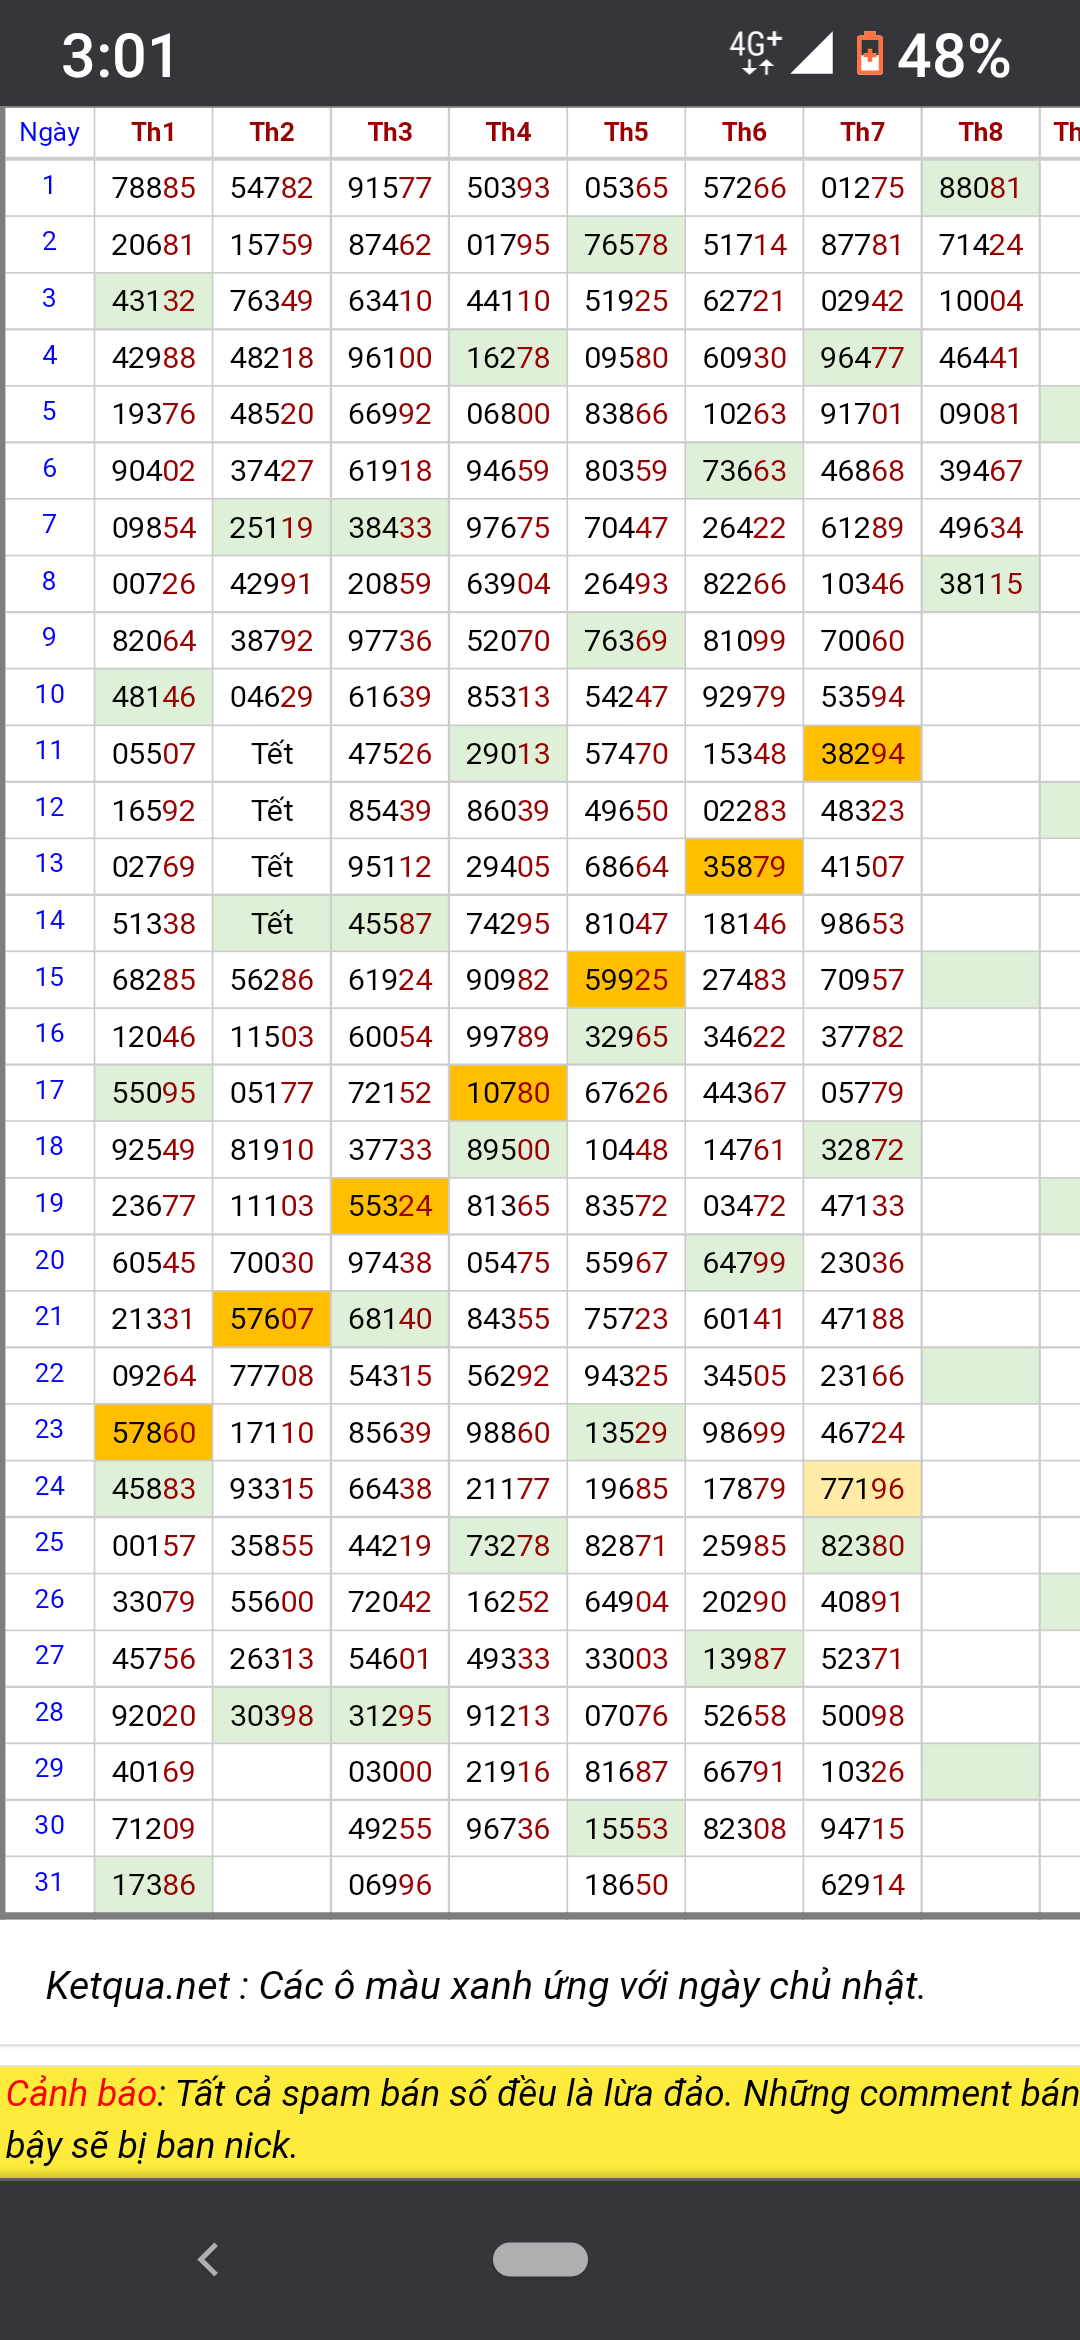
Task: Select the Th2 column header
Action: [x=272, y=132]
